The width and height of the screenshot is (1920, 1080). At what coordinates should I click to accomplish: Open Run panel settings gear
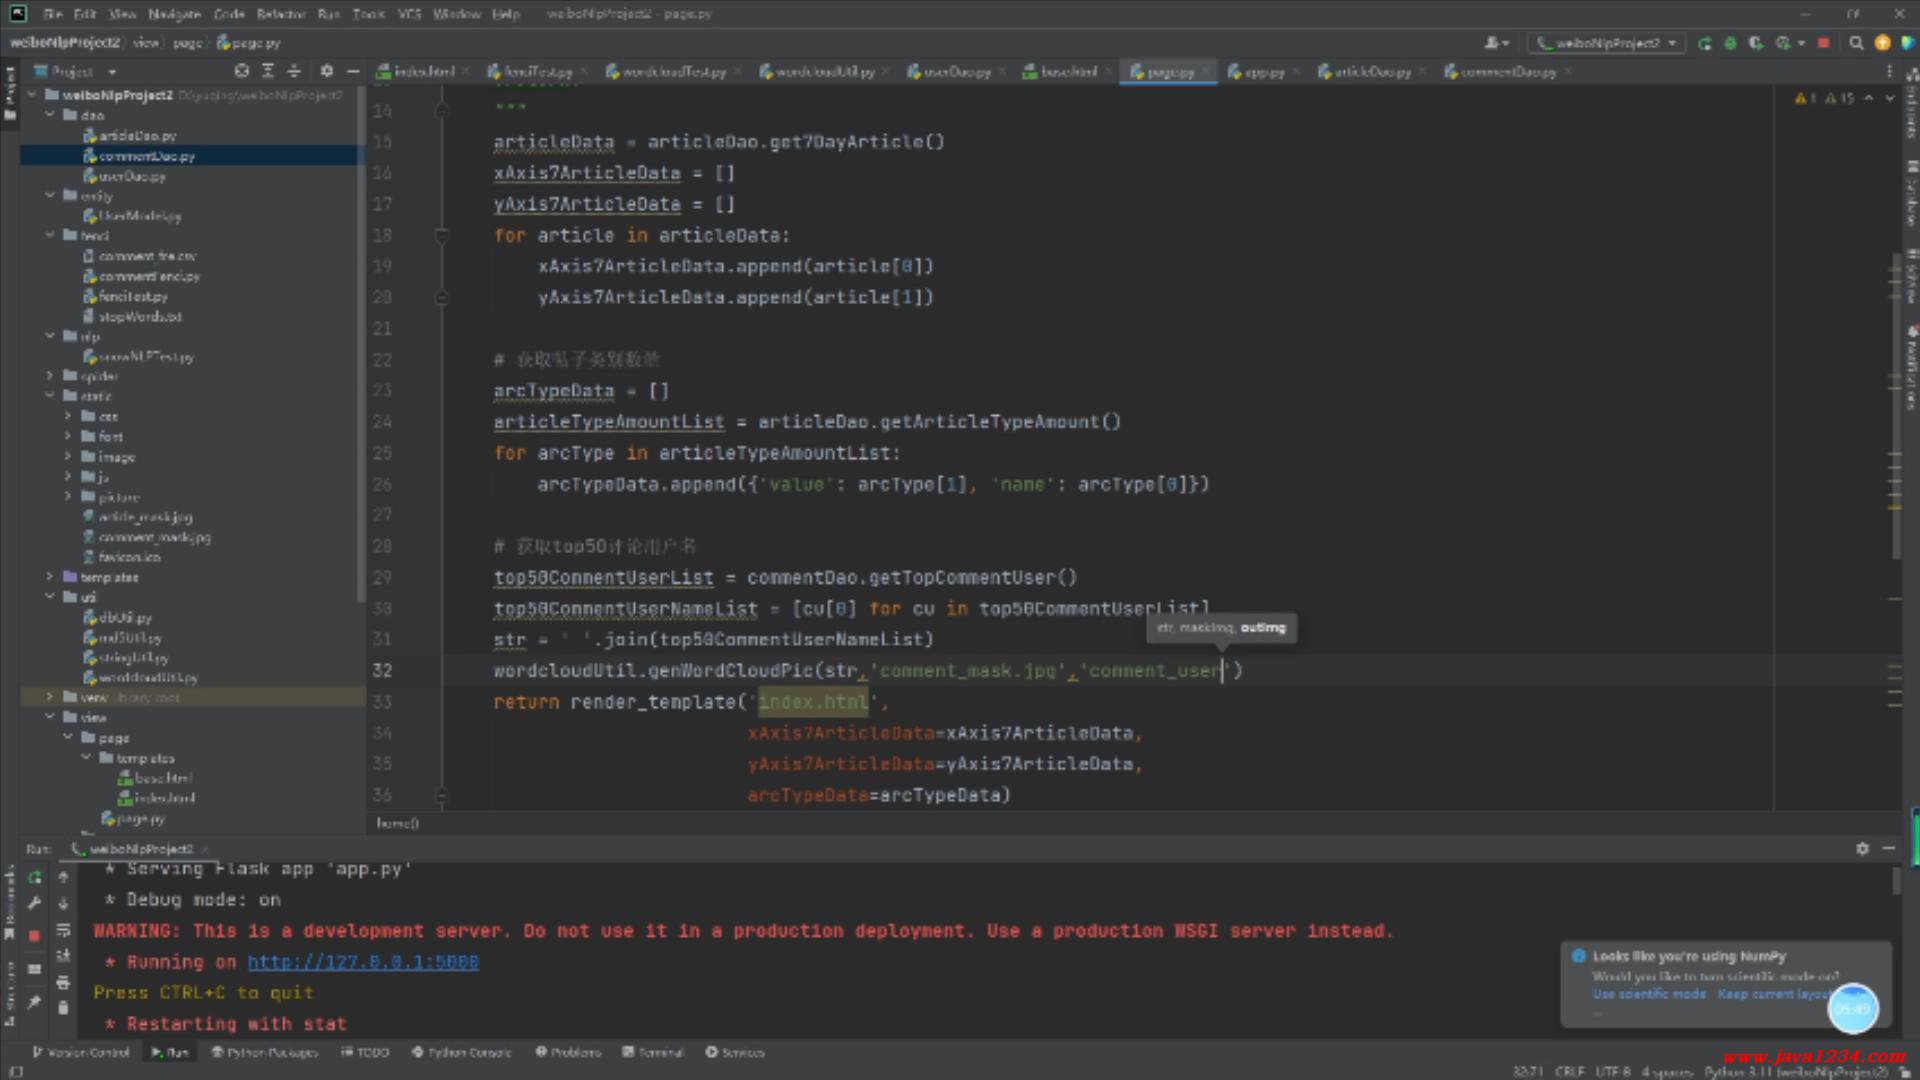(1862, 848)
